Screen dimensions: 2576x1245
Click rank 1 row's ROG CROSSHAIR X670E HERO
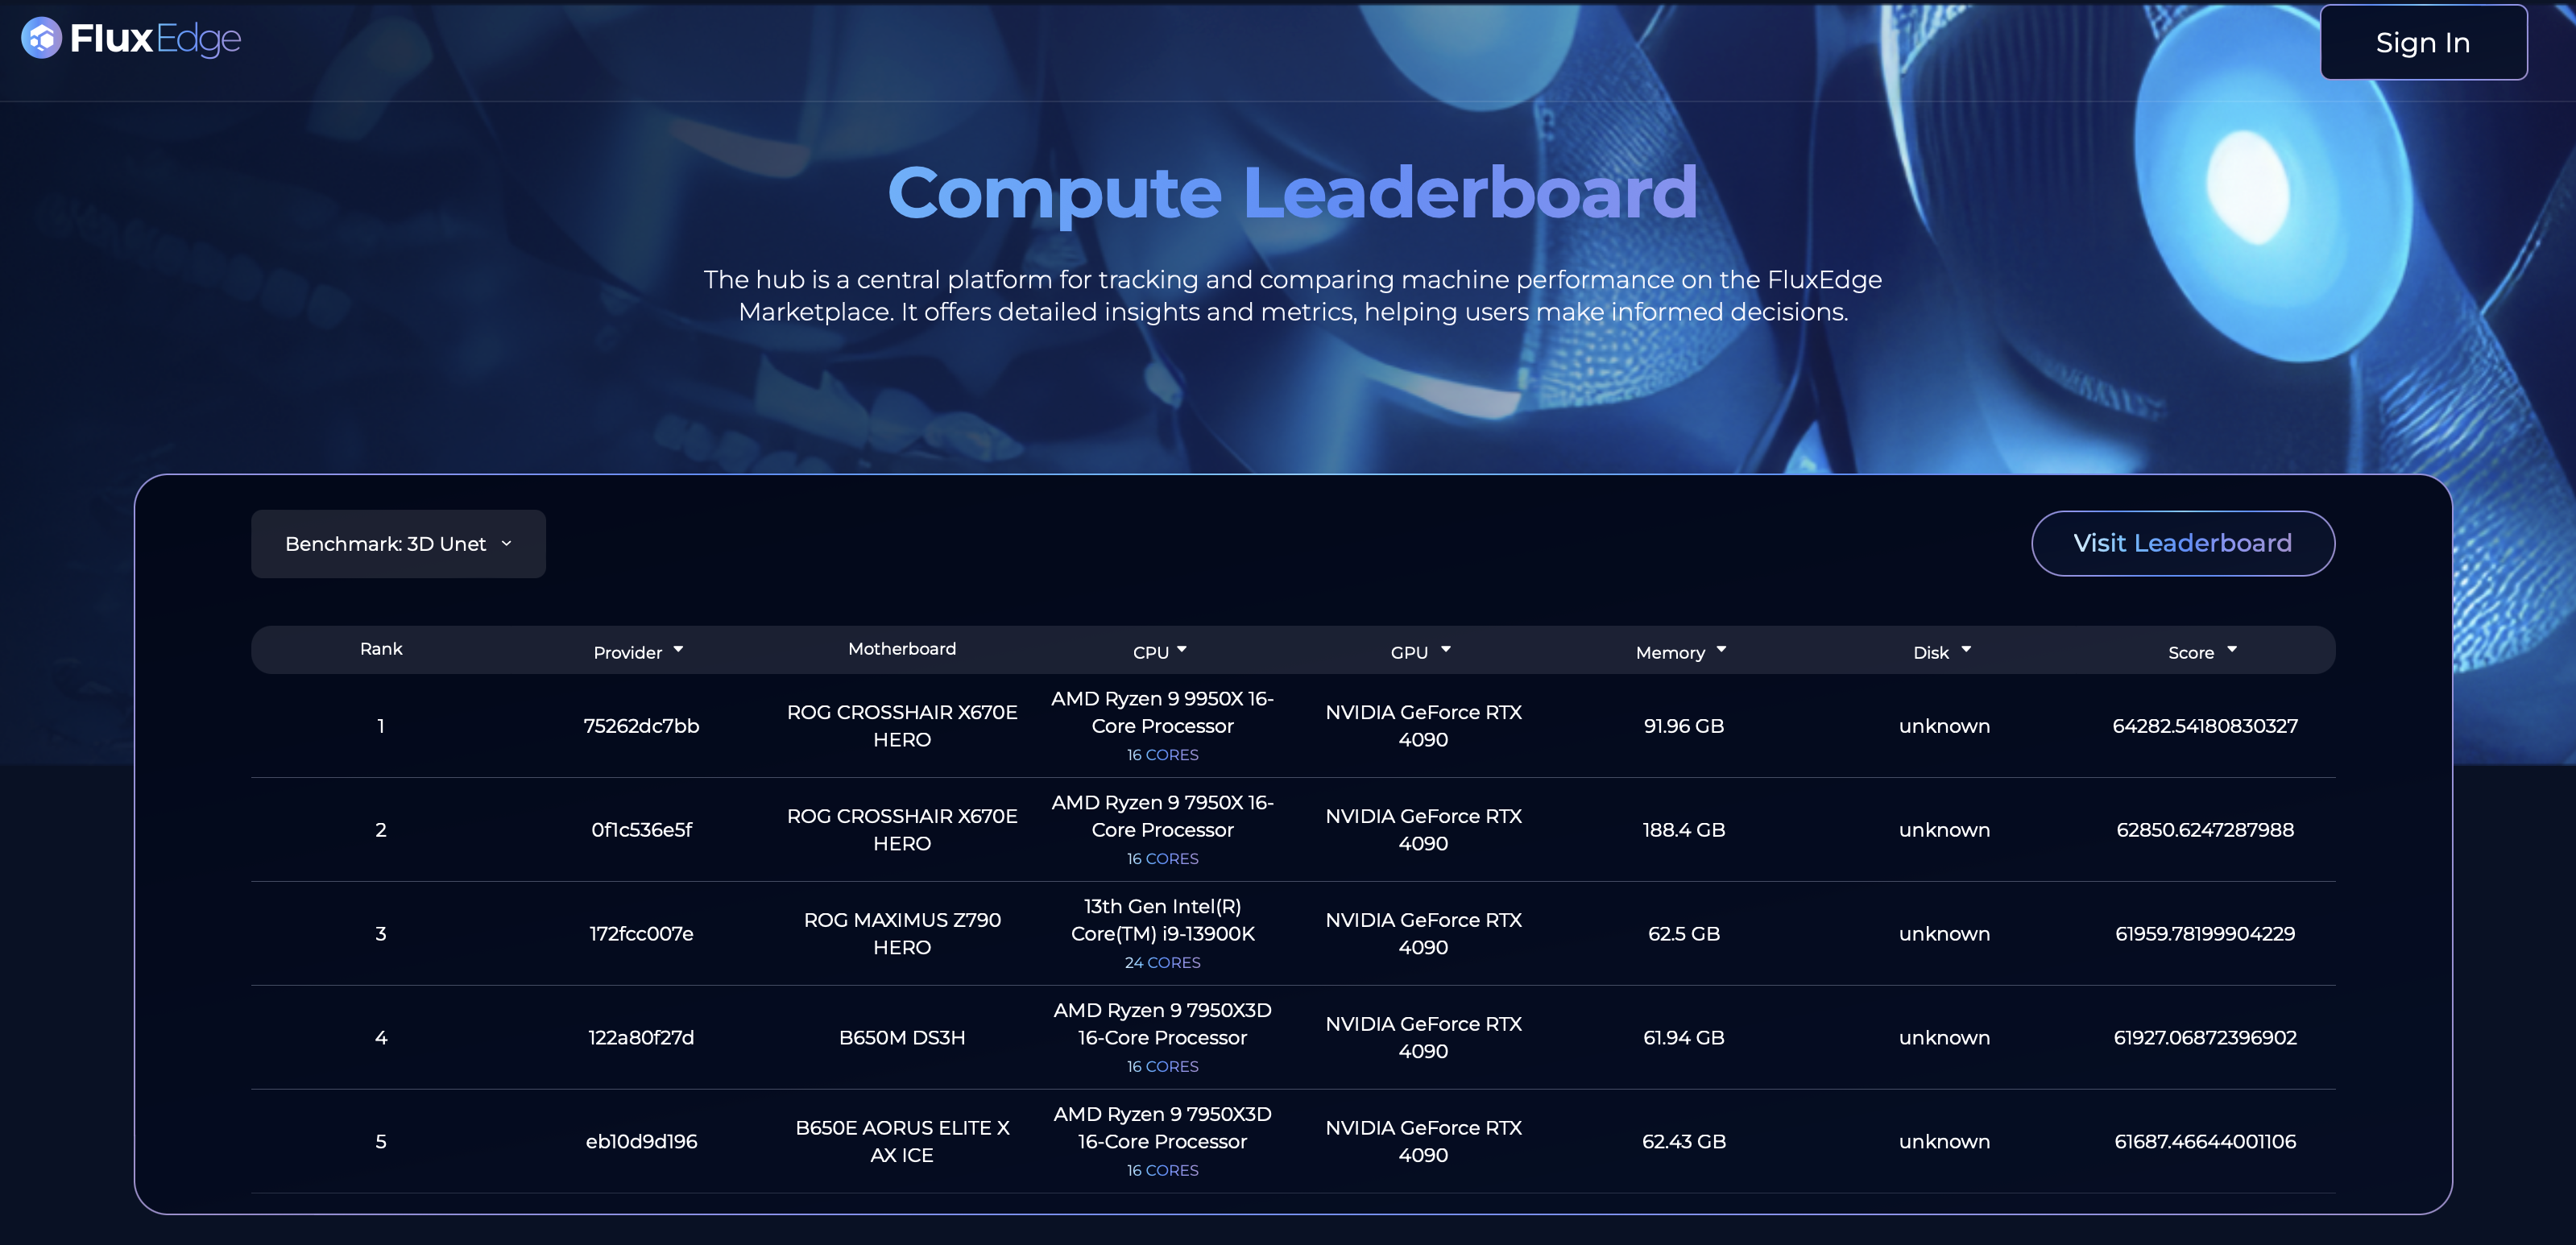coord(902,726)
